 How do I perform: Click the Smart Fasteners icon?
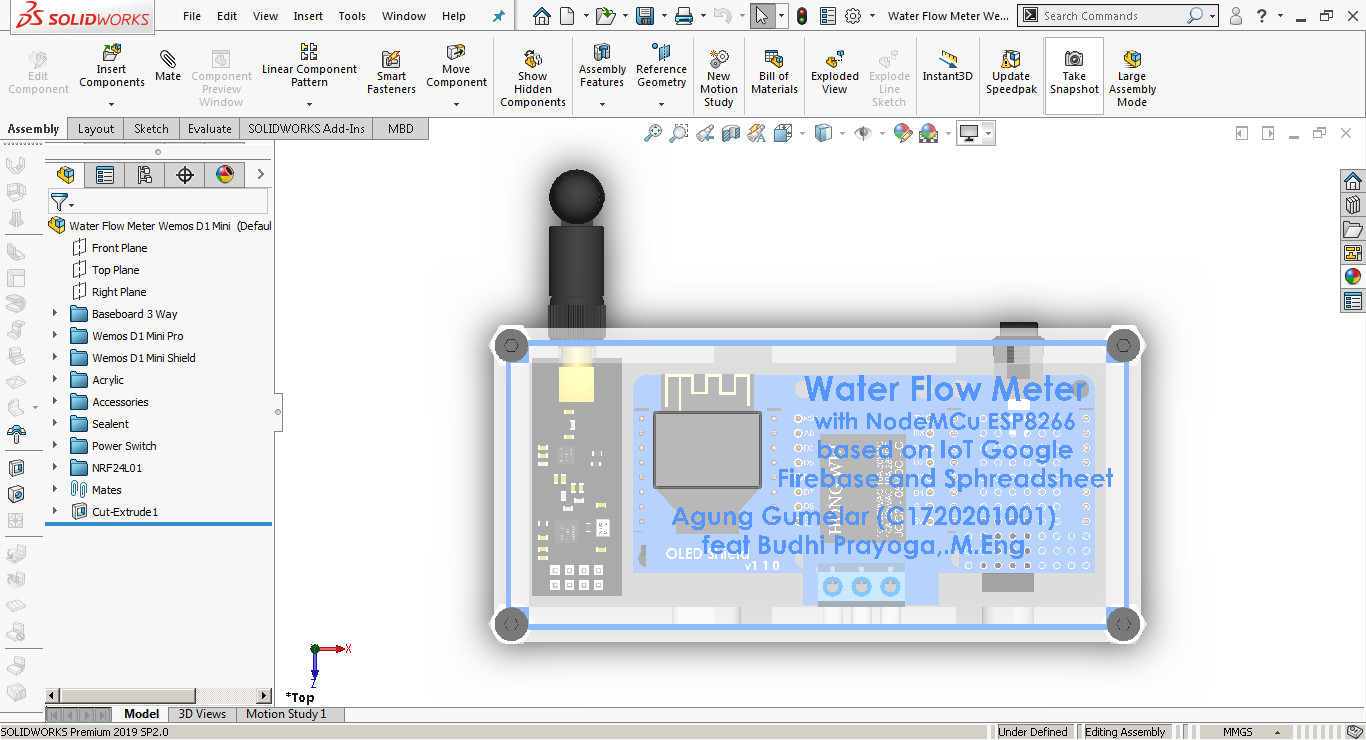point(391,72)
